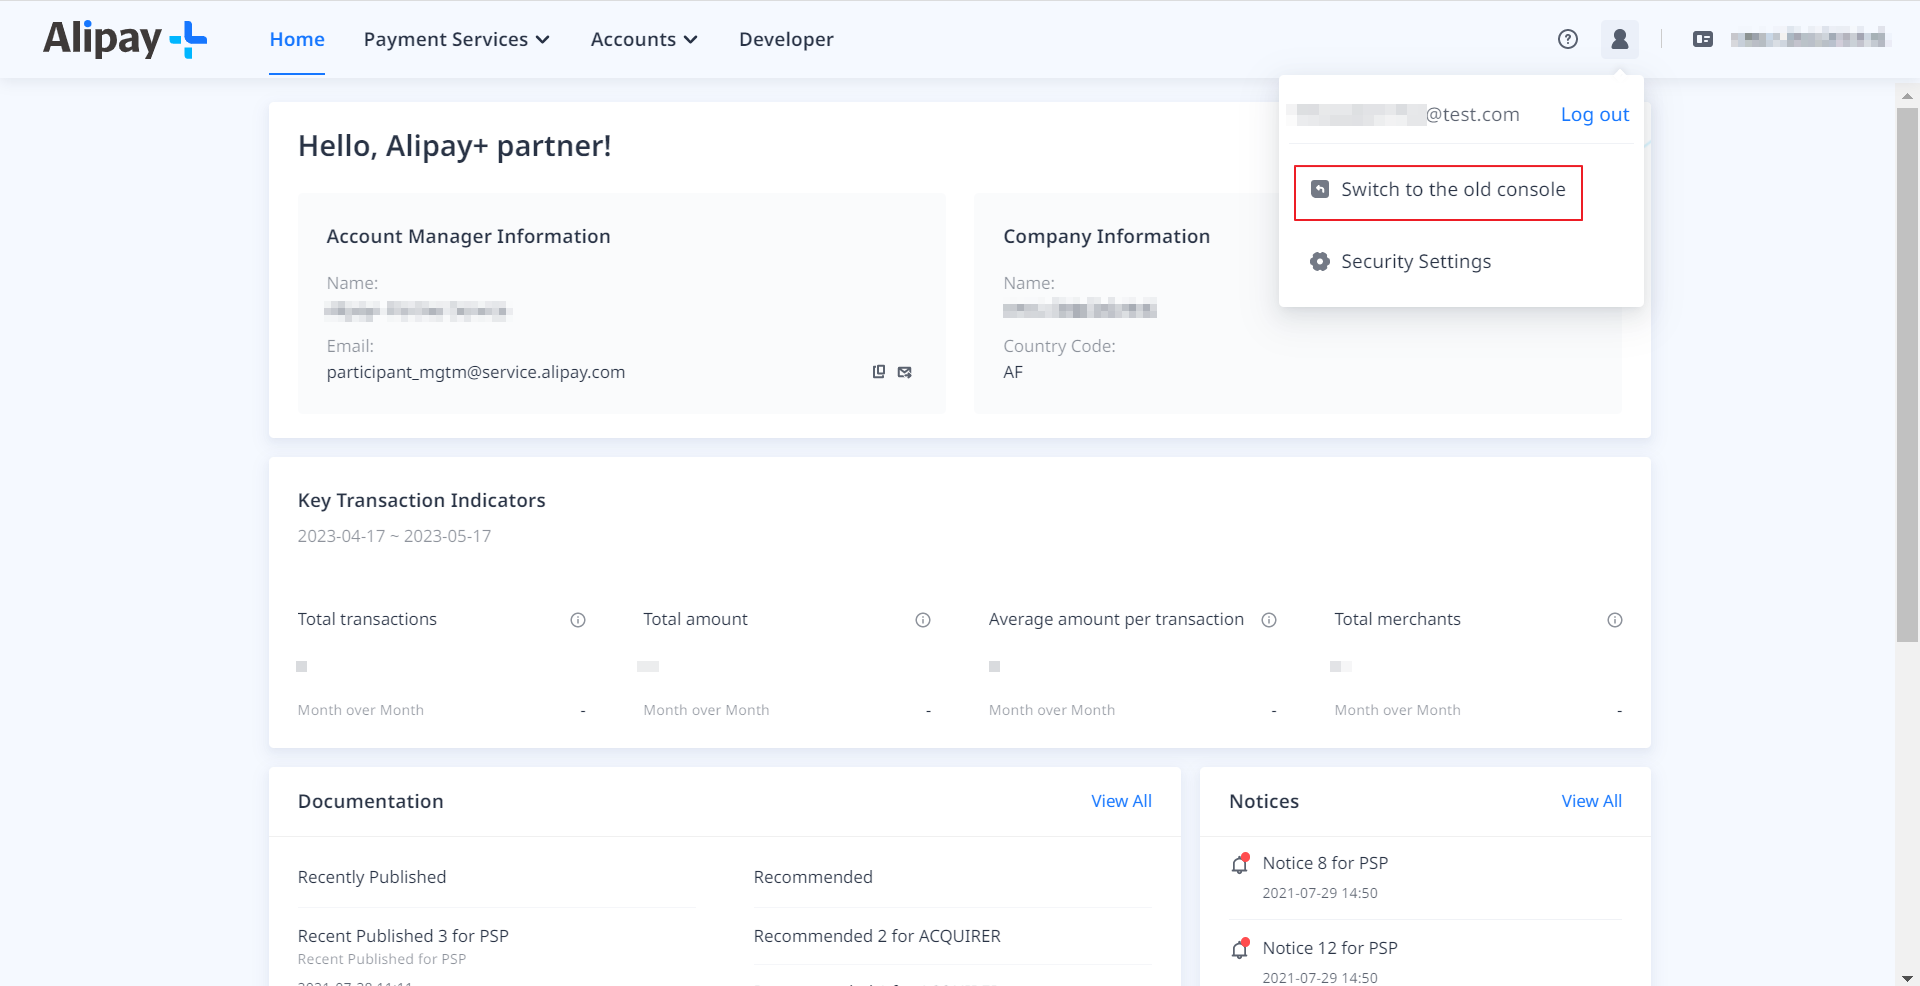Open Security Settings via the gear icon
Screen dimensions: 1920x986
[x=1320, y=261]
